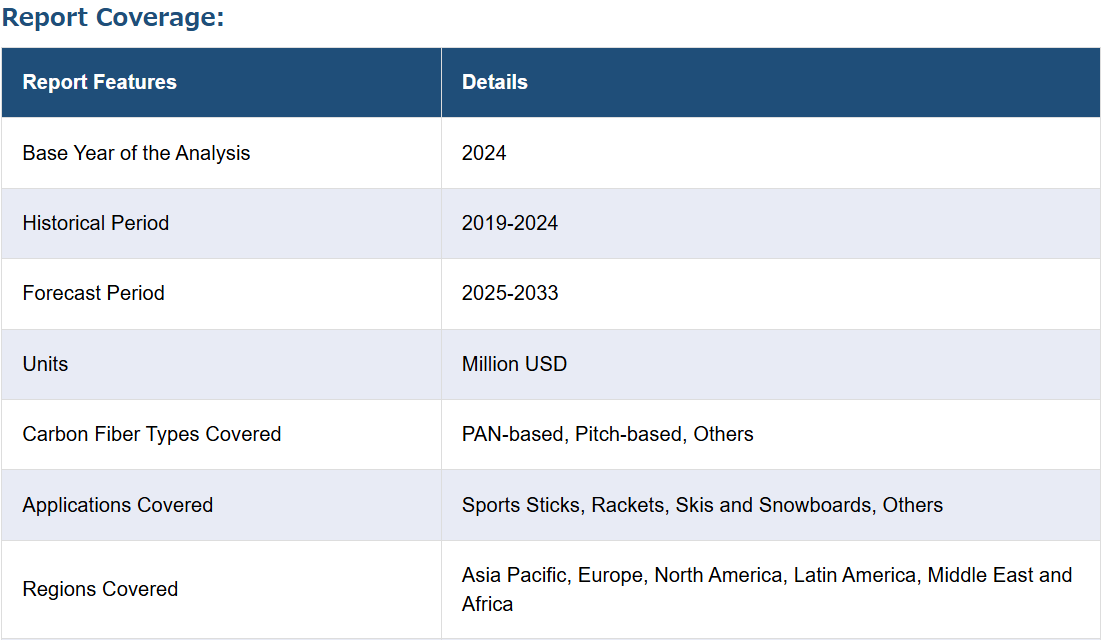Viewport: 1104px width, 640px height.
Task: Click the 2025-2033 forecast value
Action: click(510, 293)
